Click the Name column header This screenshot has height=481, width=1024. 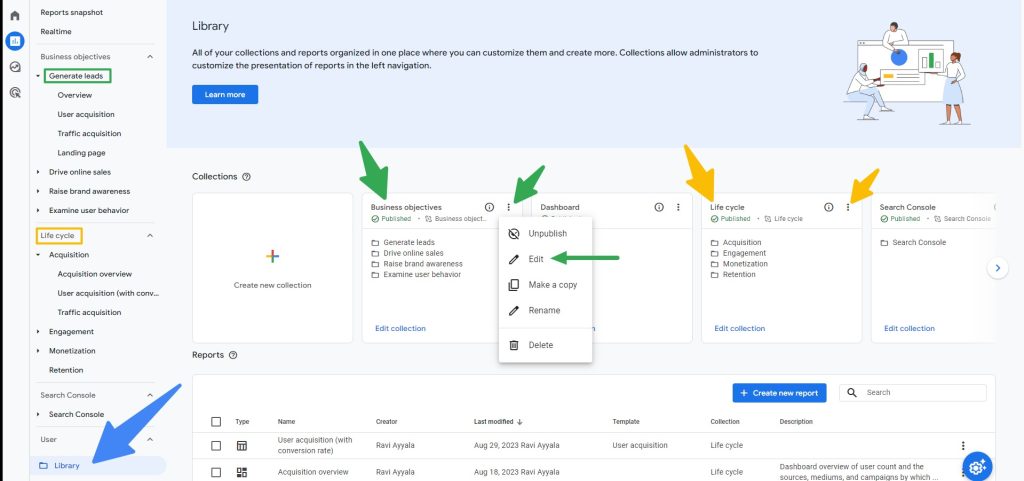tap(286, 422)
